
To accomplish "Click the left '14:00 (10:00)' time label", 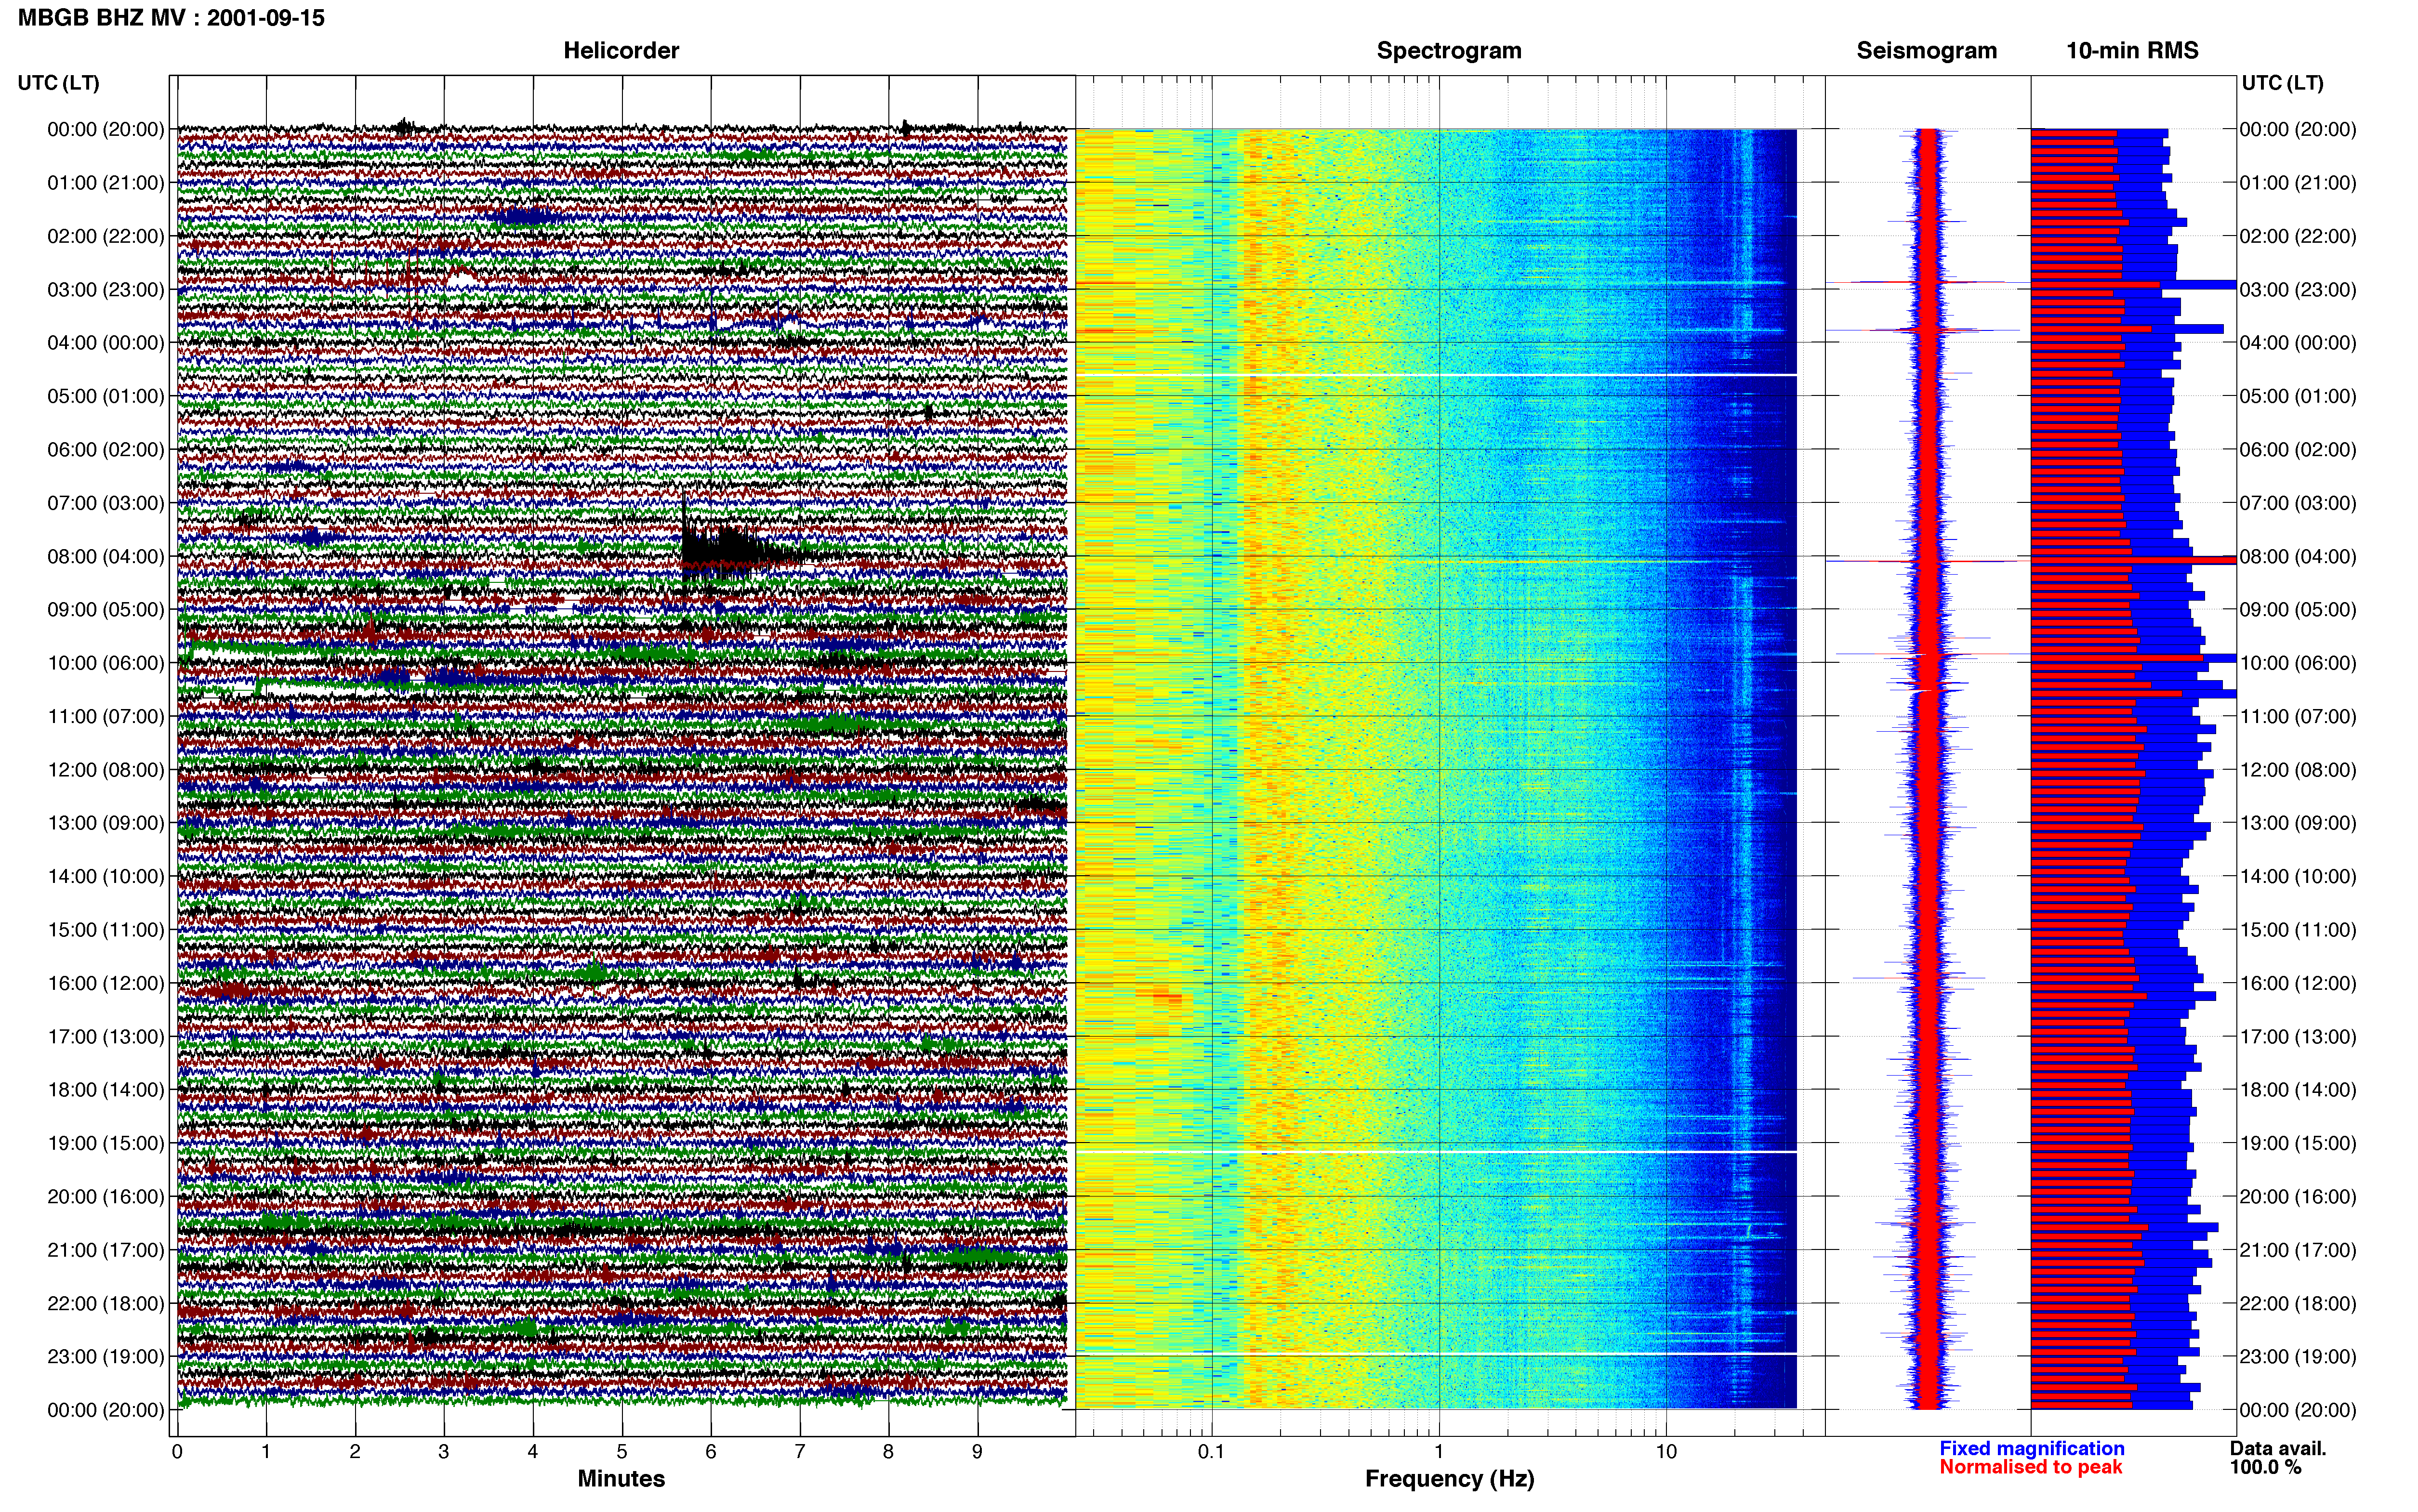I will (x=106, y=876).
